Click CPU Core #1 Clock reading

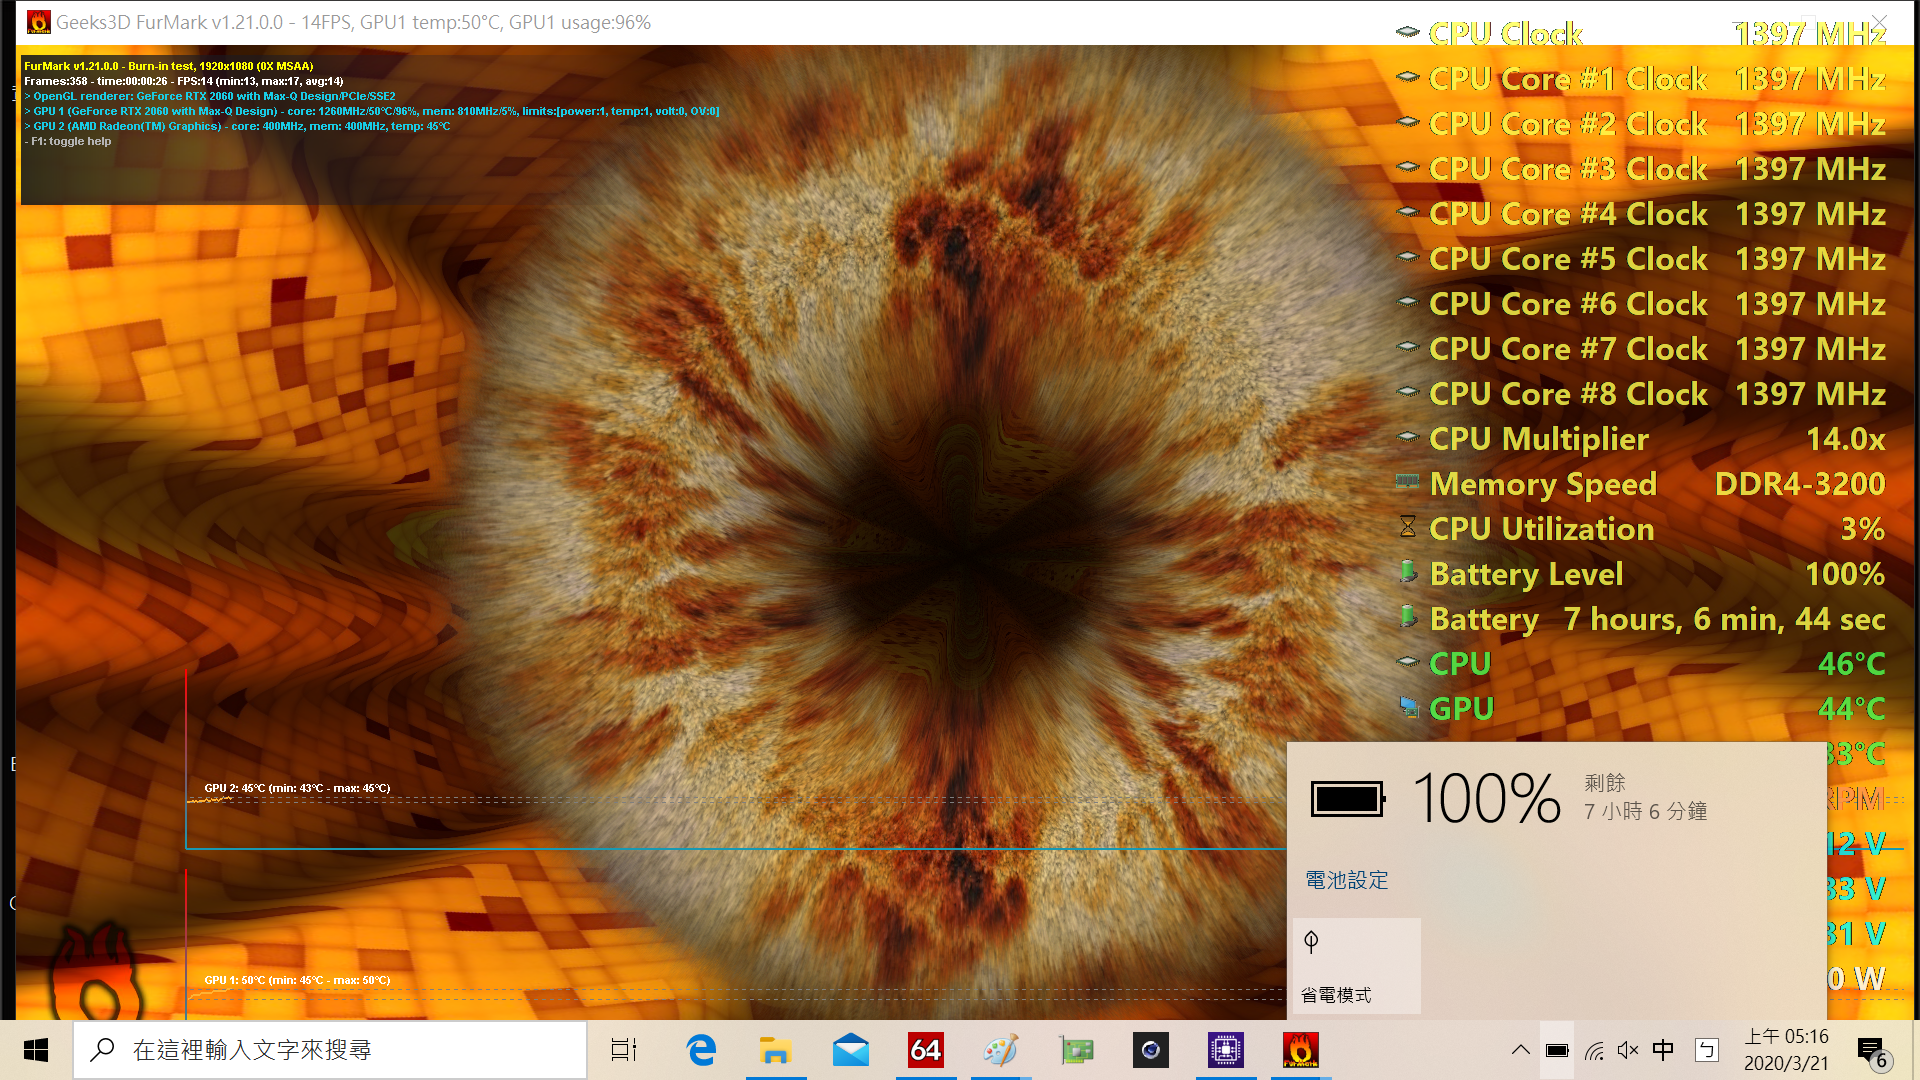click(1810, 79)
